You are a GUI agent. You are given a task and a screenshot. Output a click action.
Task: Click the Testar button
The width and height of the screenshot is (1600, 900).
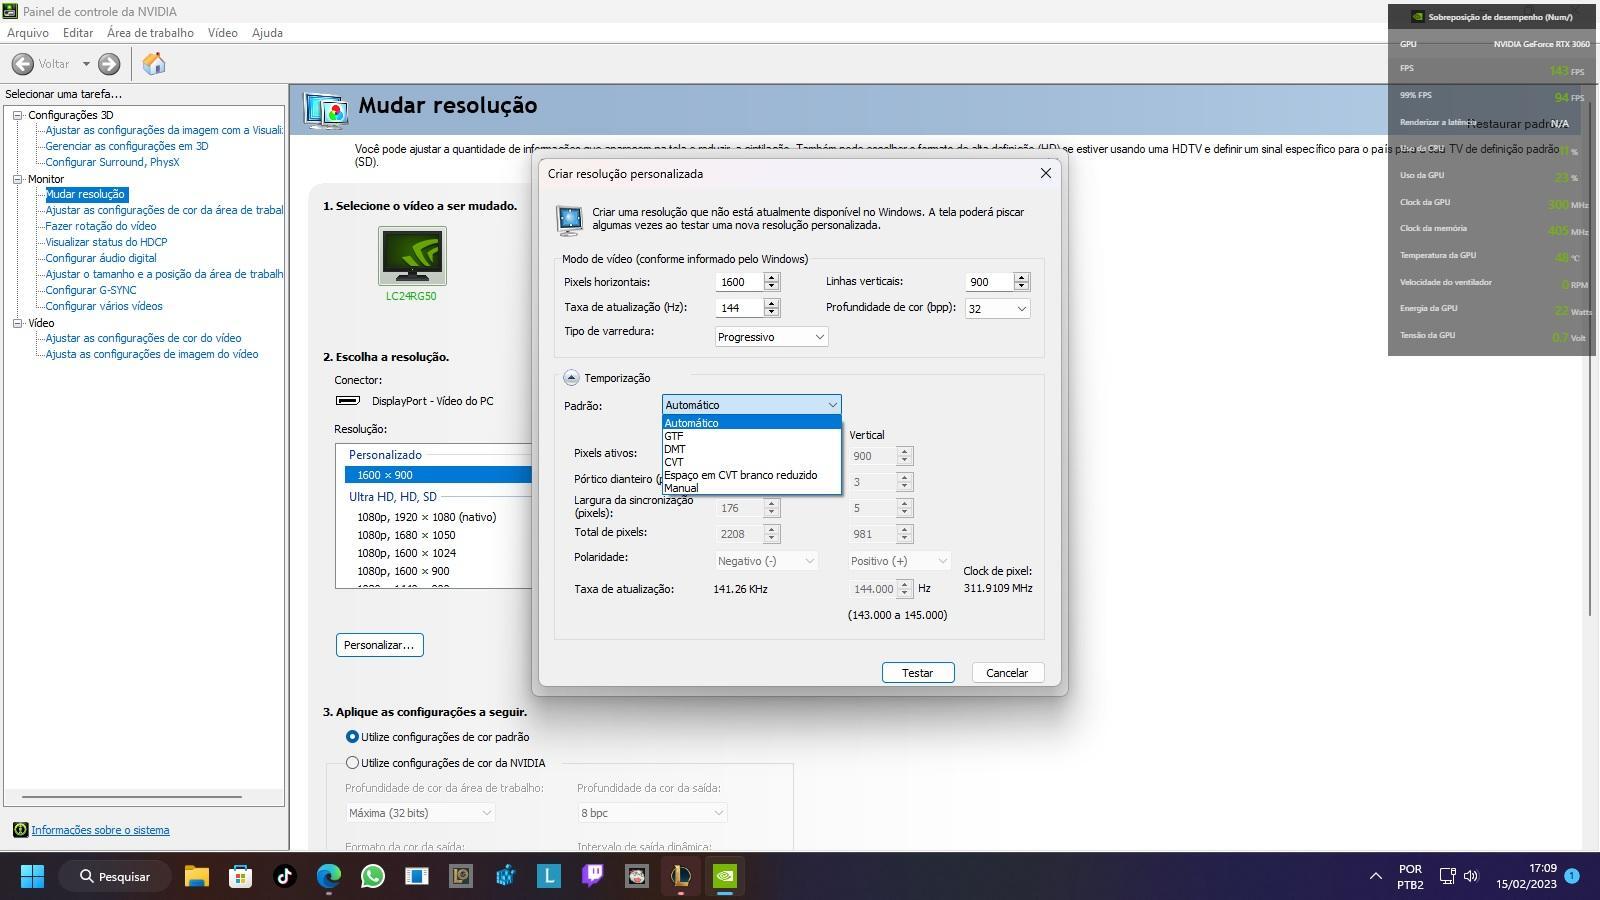918,673
